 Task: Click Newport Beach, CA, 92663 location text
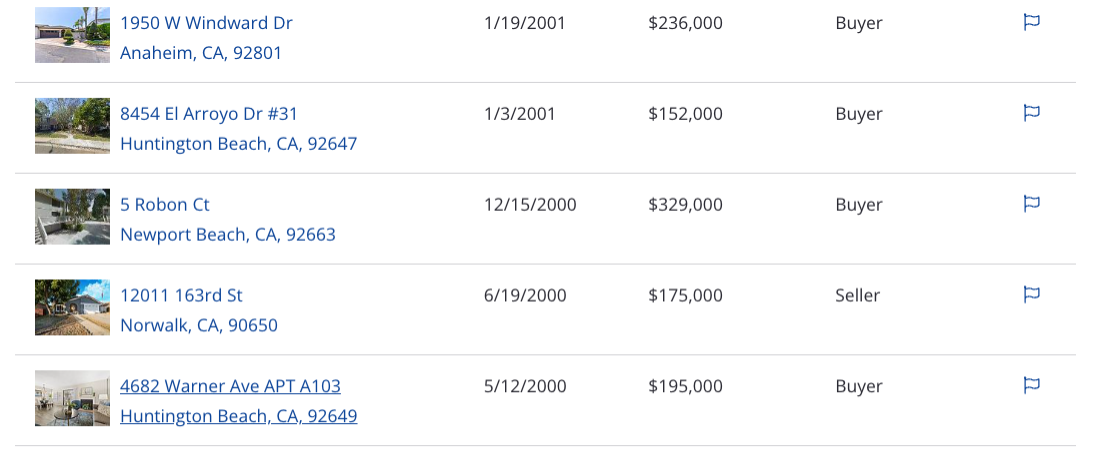click(227, 234)
